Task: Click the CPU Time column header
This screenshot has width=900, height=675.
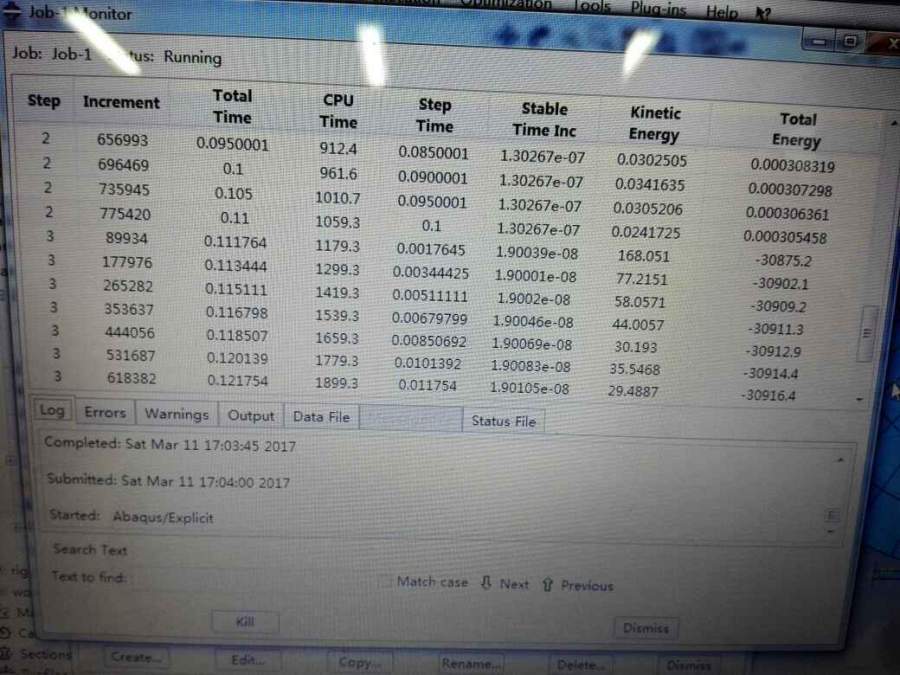Action: [338, 111]
